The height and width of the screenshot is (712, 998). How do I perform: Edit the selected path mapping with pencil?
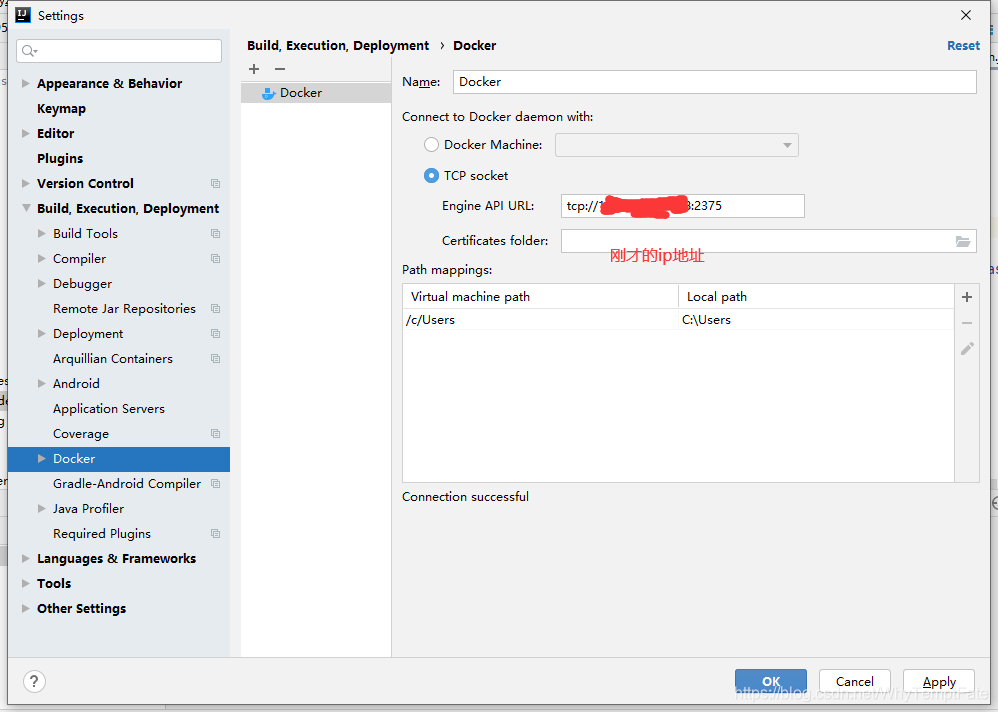tap(967, 349)
